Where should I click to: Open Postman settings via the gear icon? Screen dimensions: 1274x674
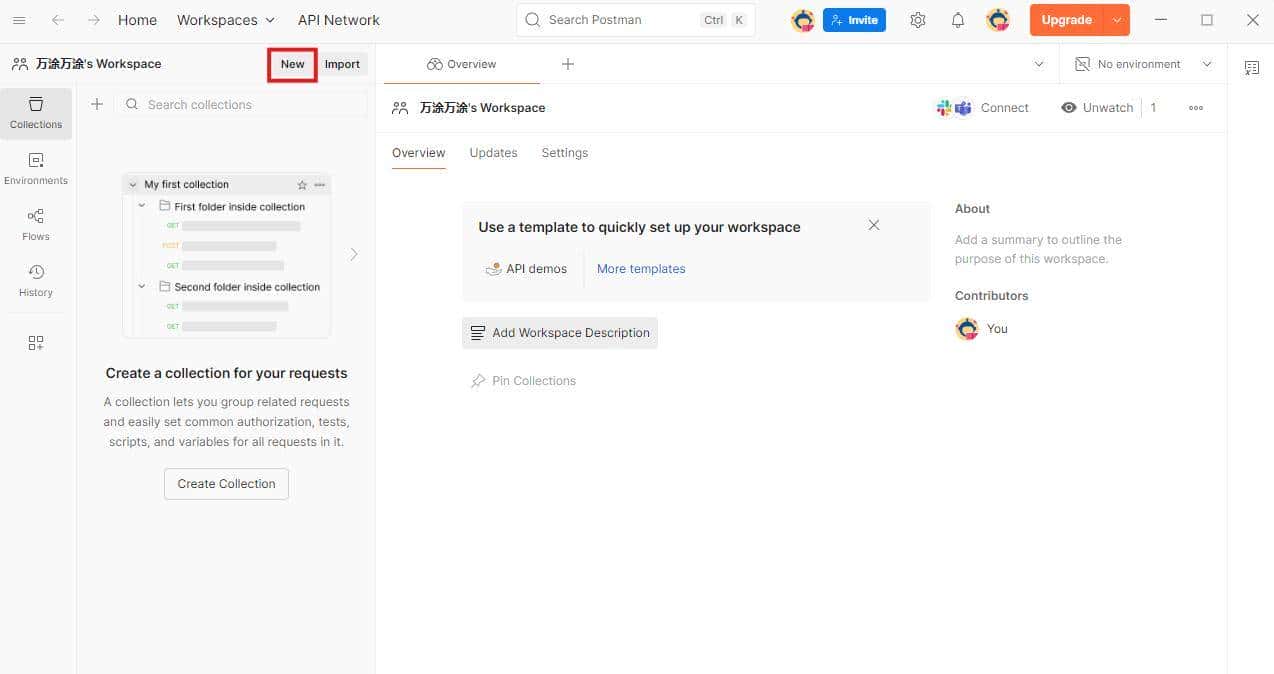pyautogui.click(x=917, y=19)
